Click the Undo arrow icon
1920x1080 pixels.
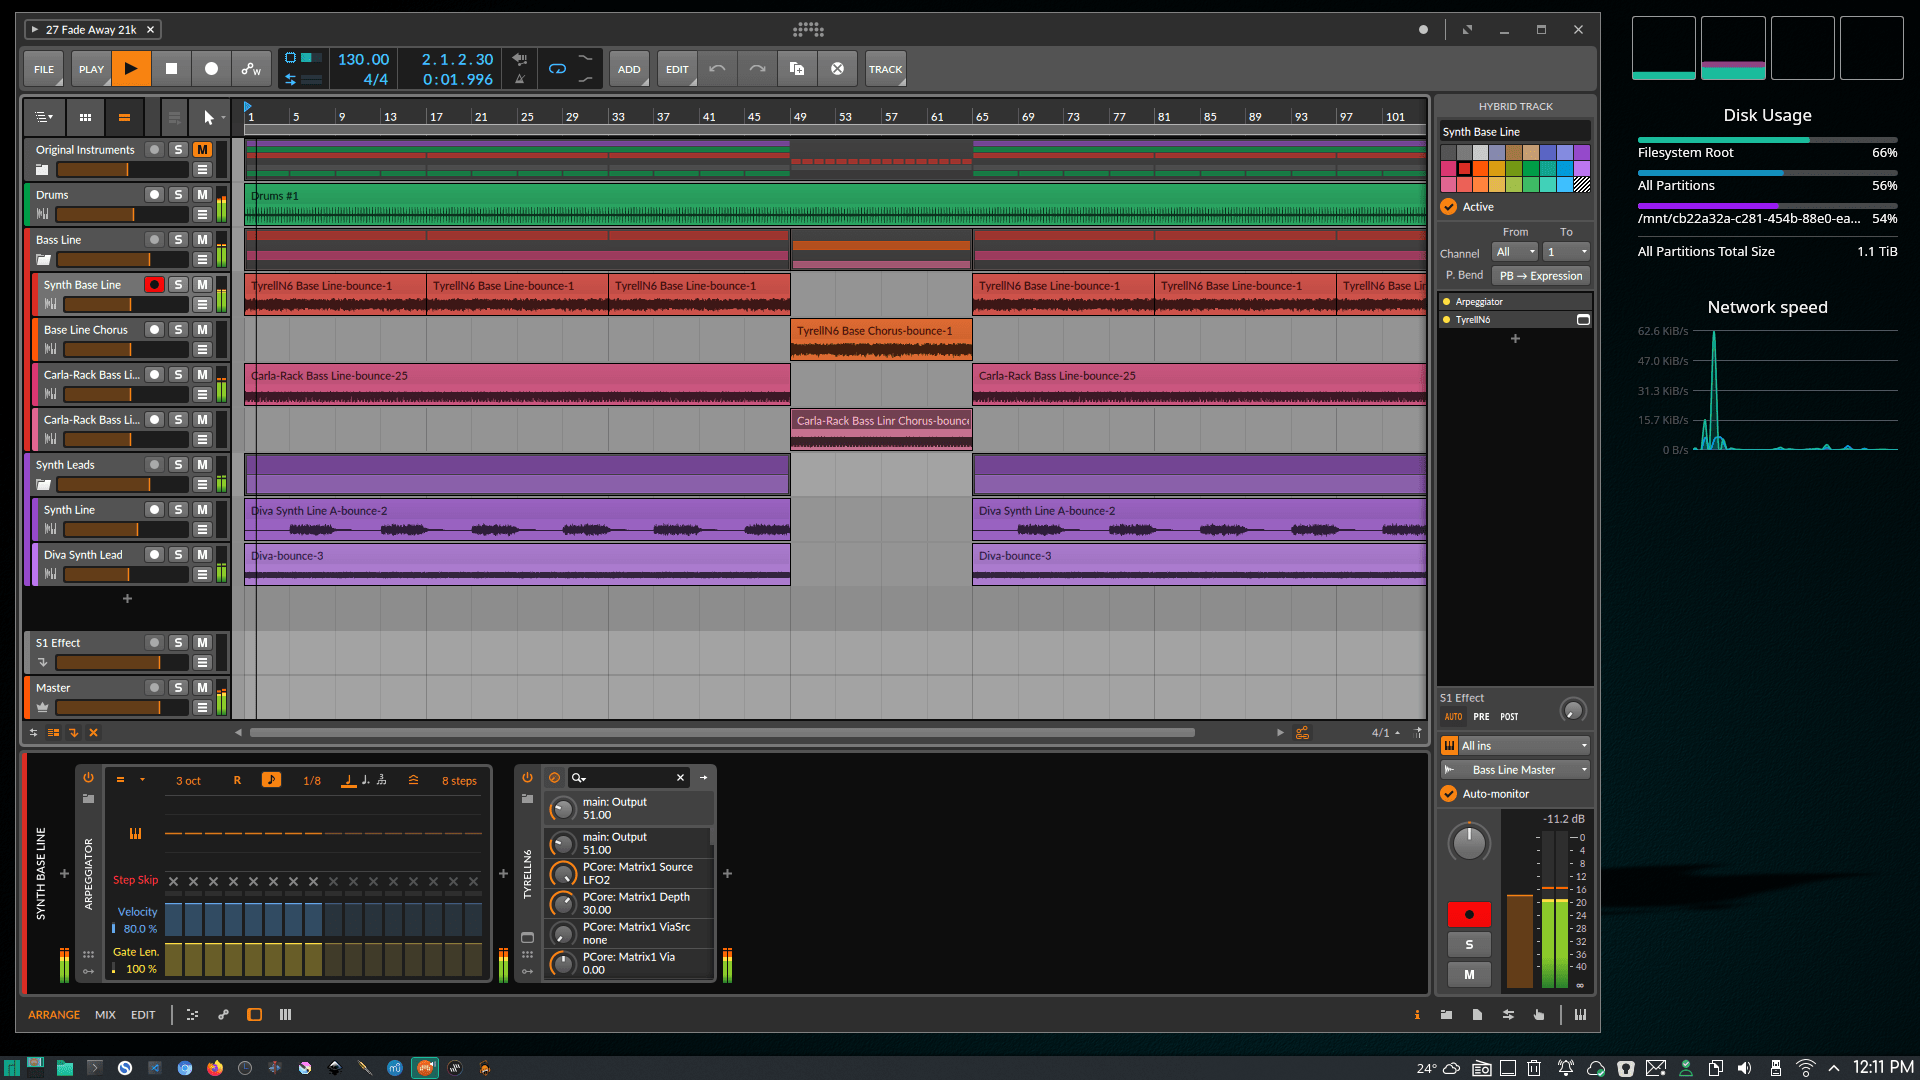click(717, 69)
